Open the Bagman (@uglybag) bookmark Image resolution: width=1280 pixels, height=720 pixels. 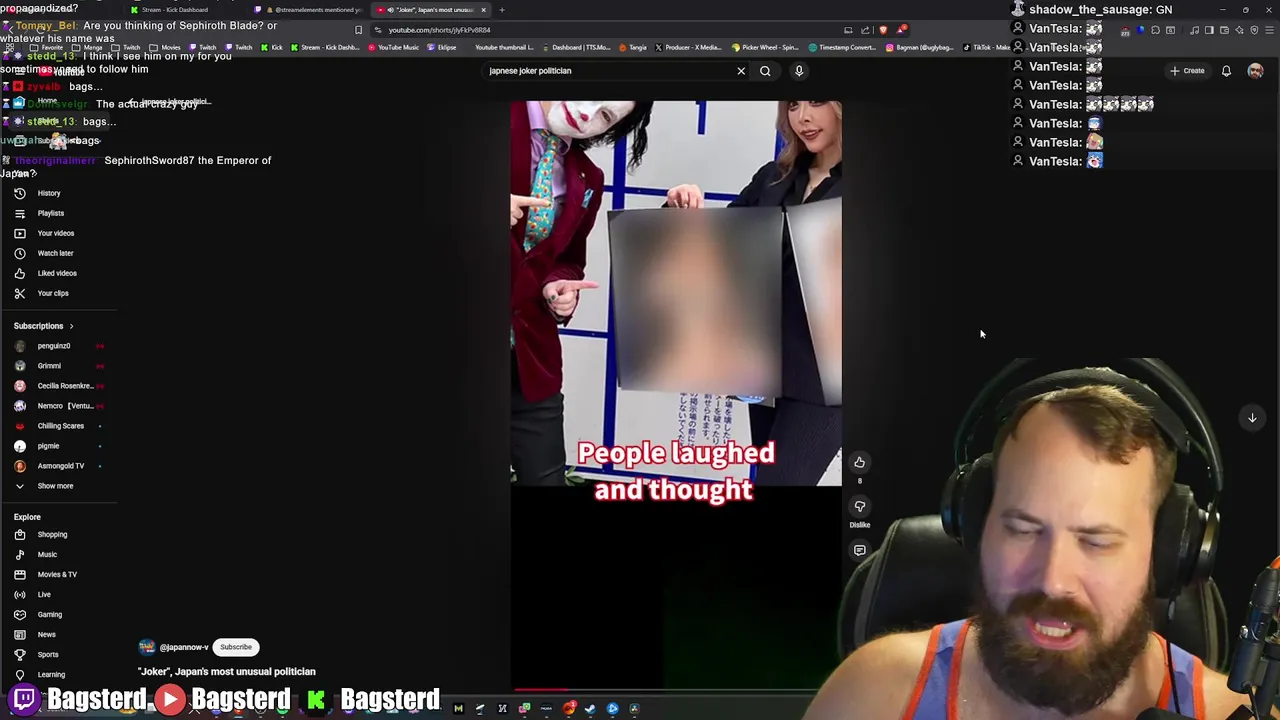[x=919, y=48]
